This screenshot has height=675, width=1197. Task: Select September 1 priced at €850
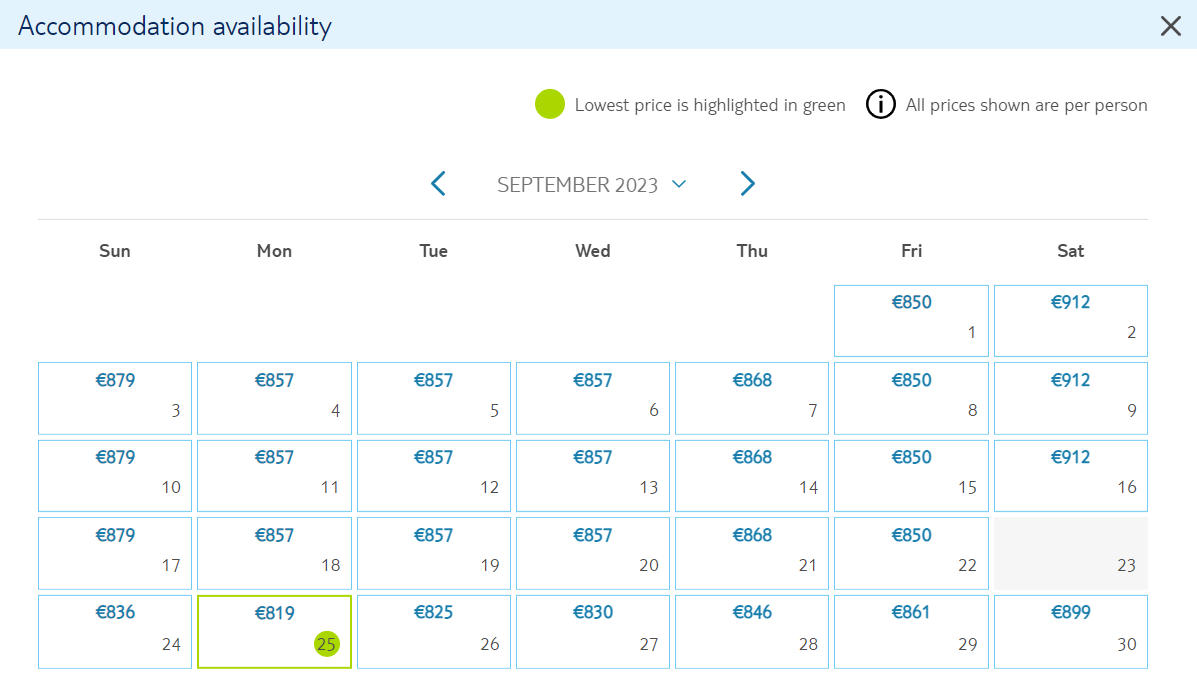pyautogui.click(x=911, y=321)
